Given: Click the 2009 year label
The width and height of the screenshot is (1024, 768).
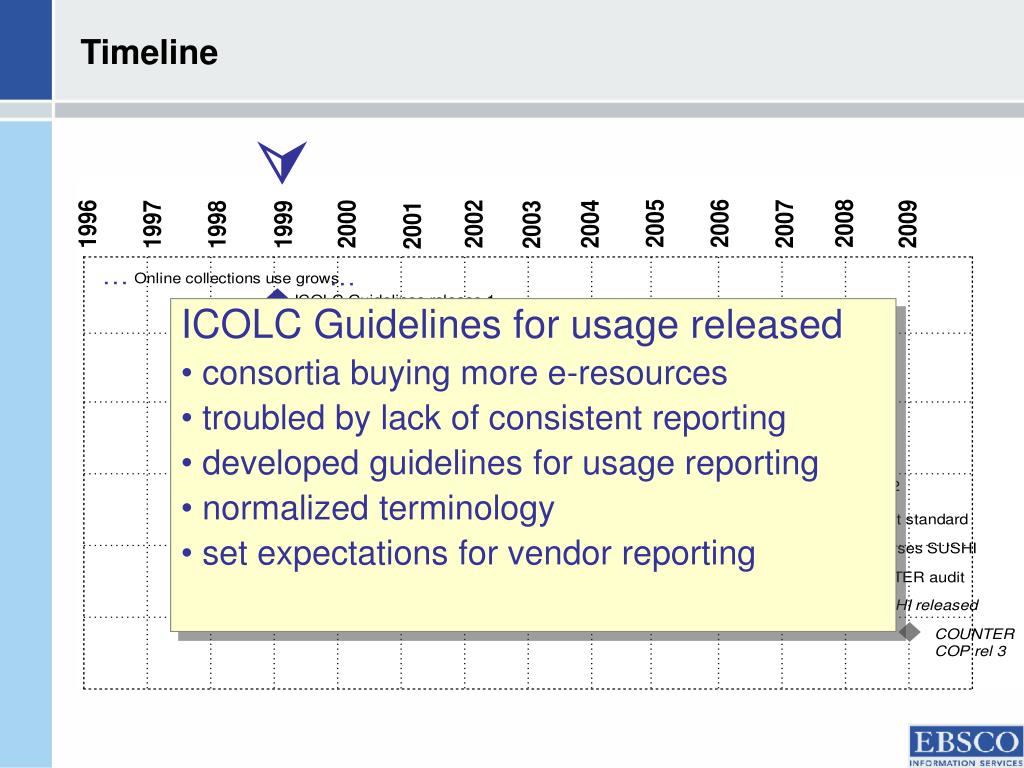Looking at the screenshot, I should point(908,224).
